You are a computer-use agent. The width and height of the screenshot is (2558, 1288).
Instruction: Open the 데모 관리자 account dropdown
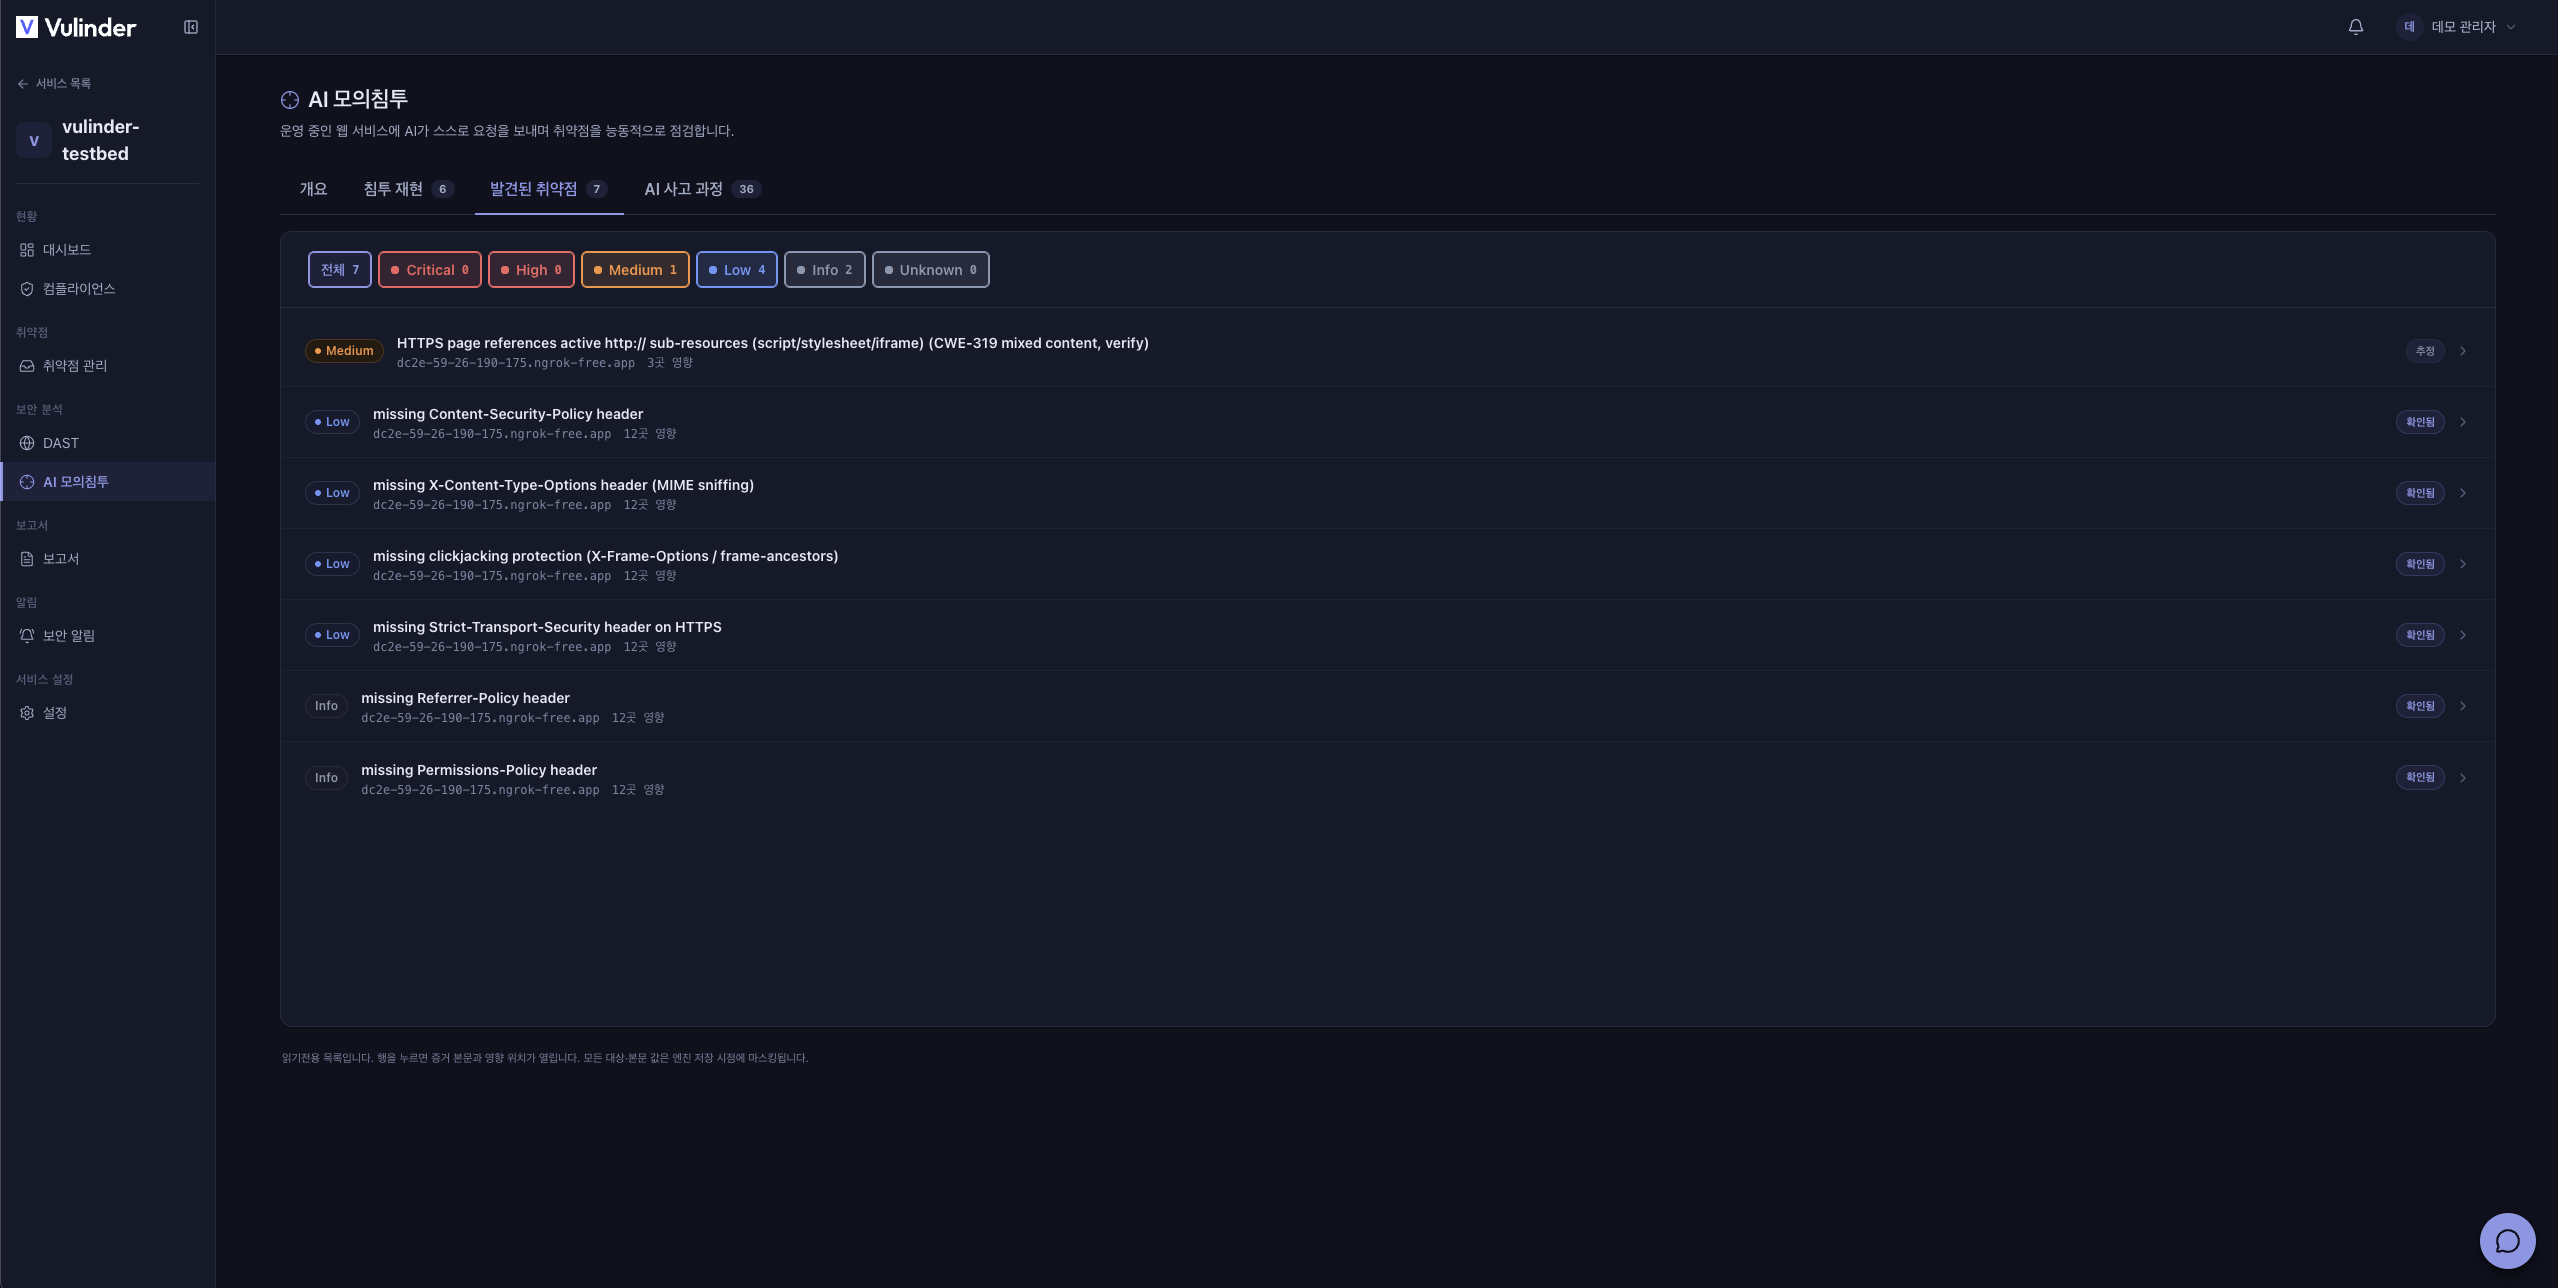click(2458, 27)
